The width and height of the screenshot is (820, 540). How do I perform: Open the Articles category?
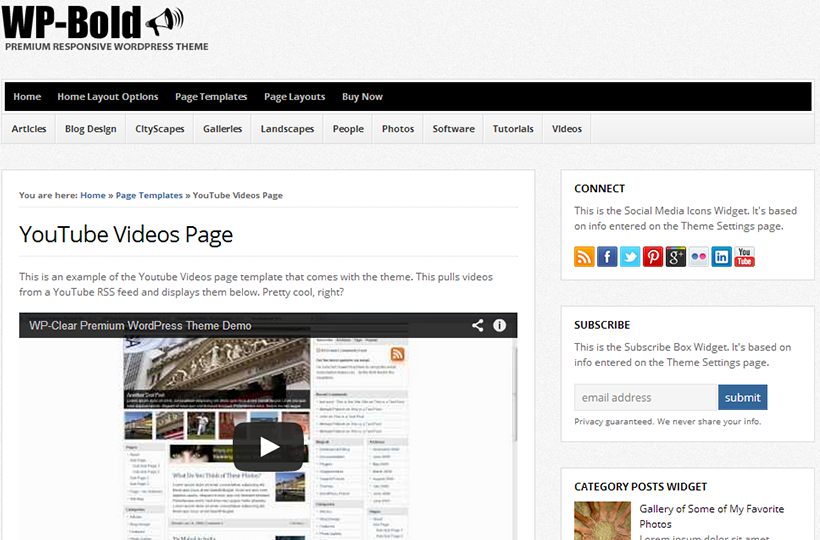click(29, 129)
